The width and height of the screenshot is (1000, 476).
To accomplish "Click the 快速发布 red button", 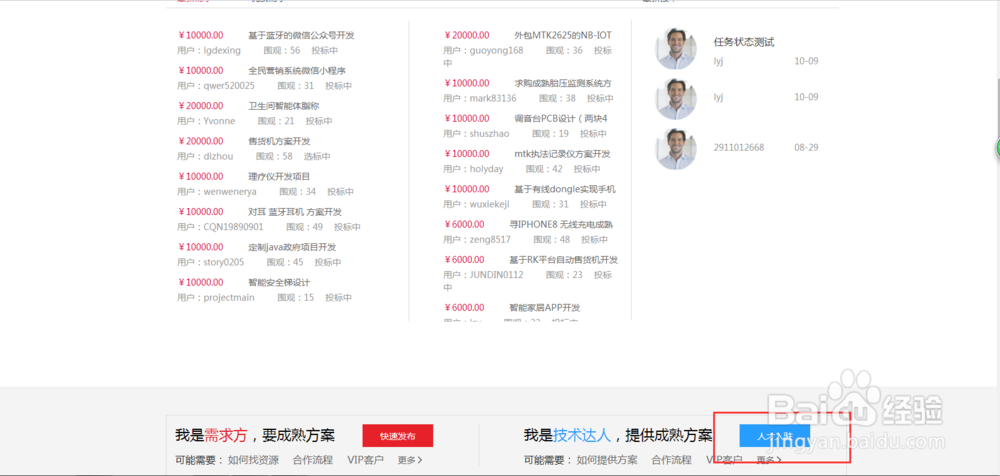I will click(x=397, y=436).
